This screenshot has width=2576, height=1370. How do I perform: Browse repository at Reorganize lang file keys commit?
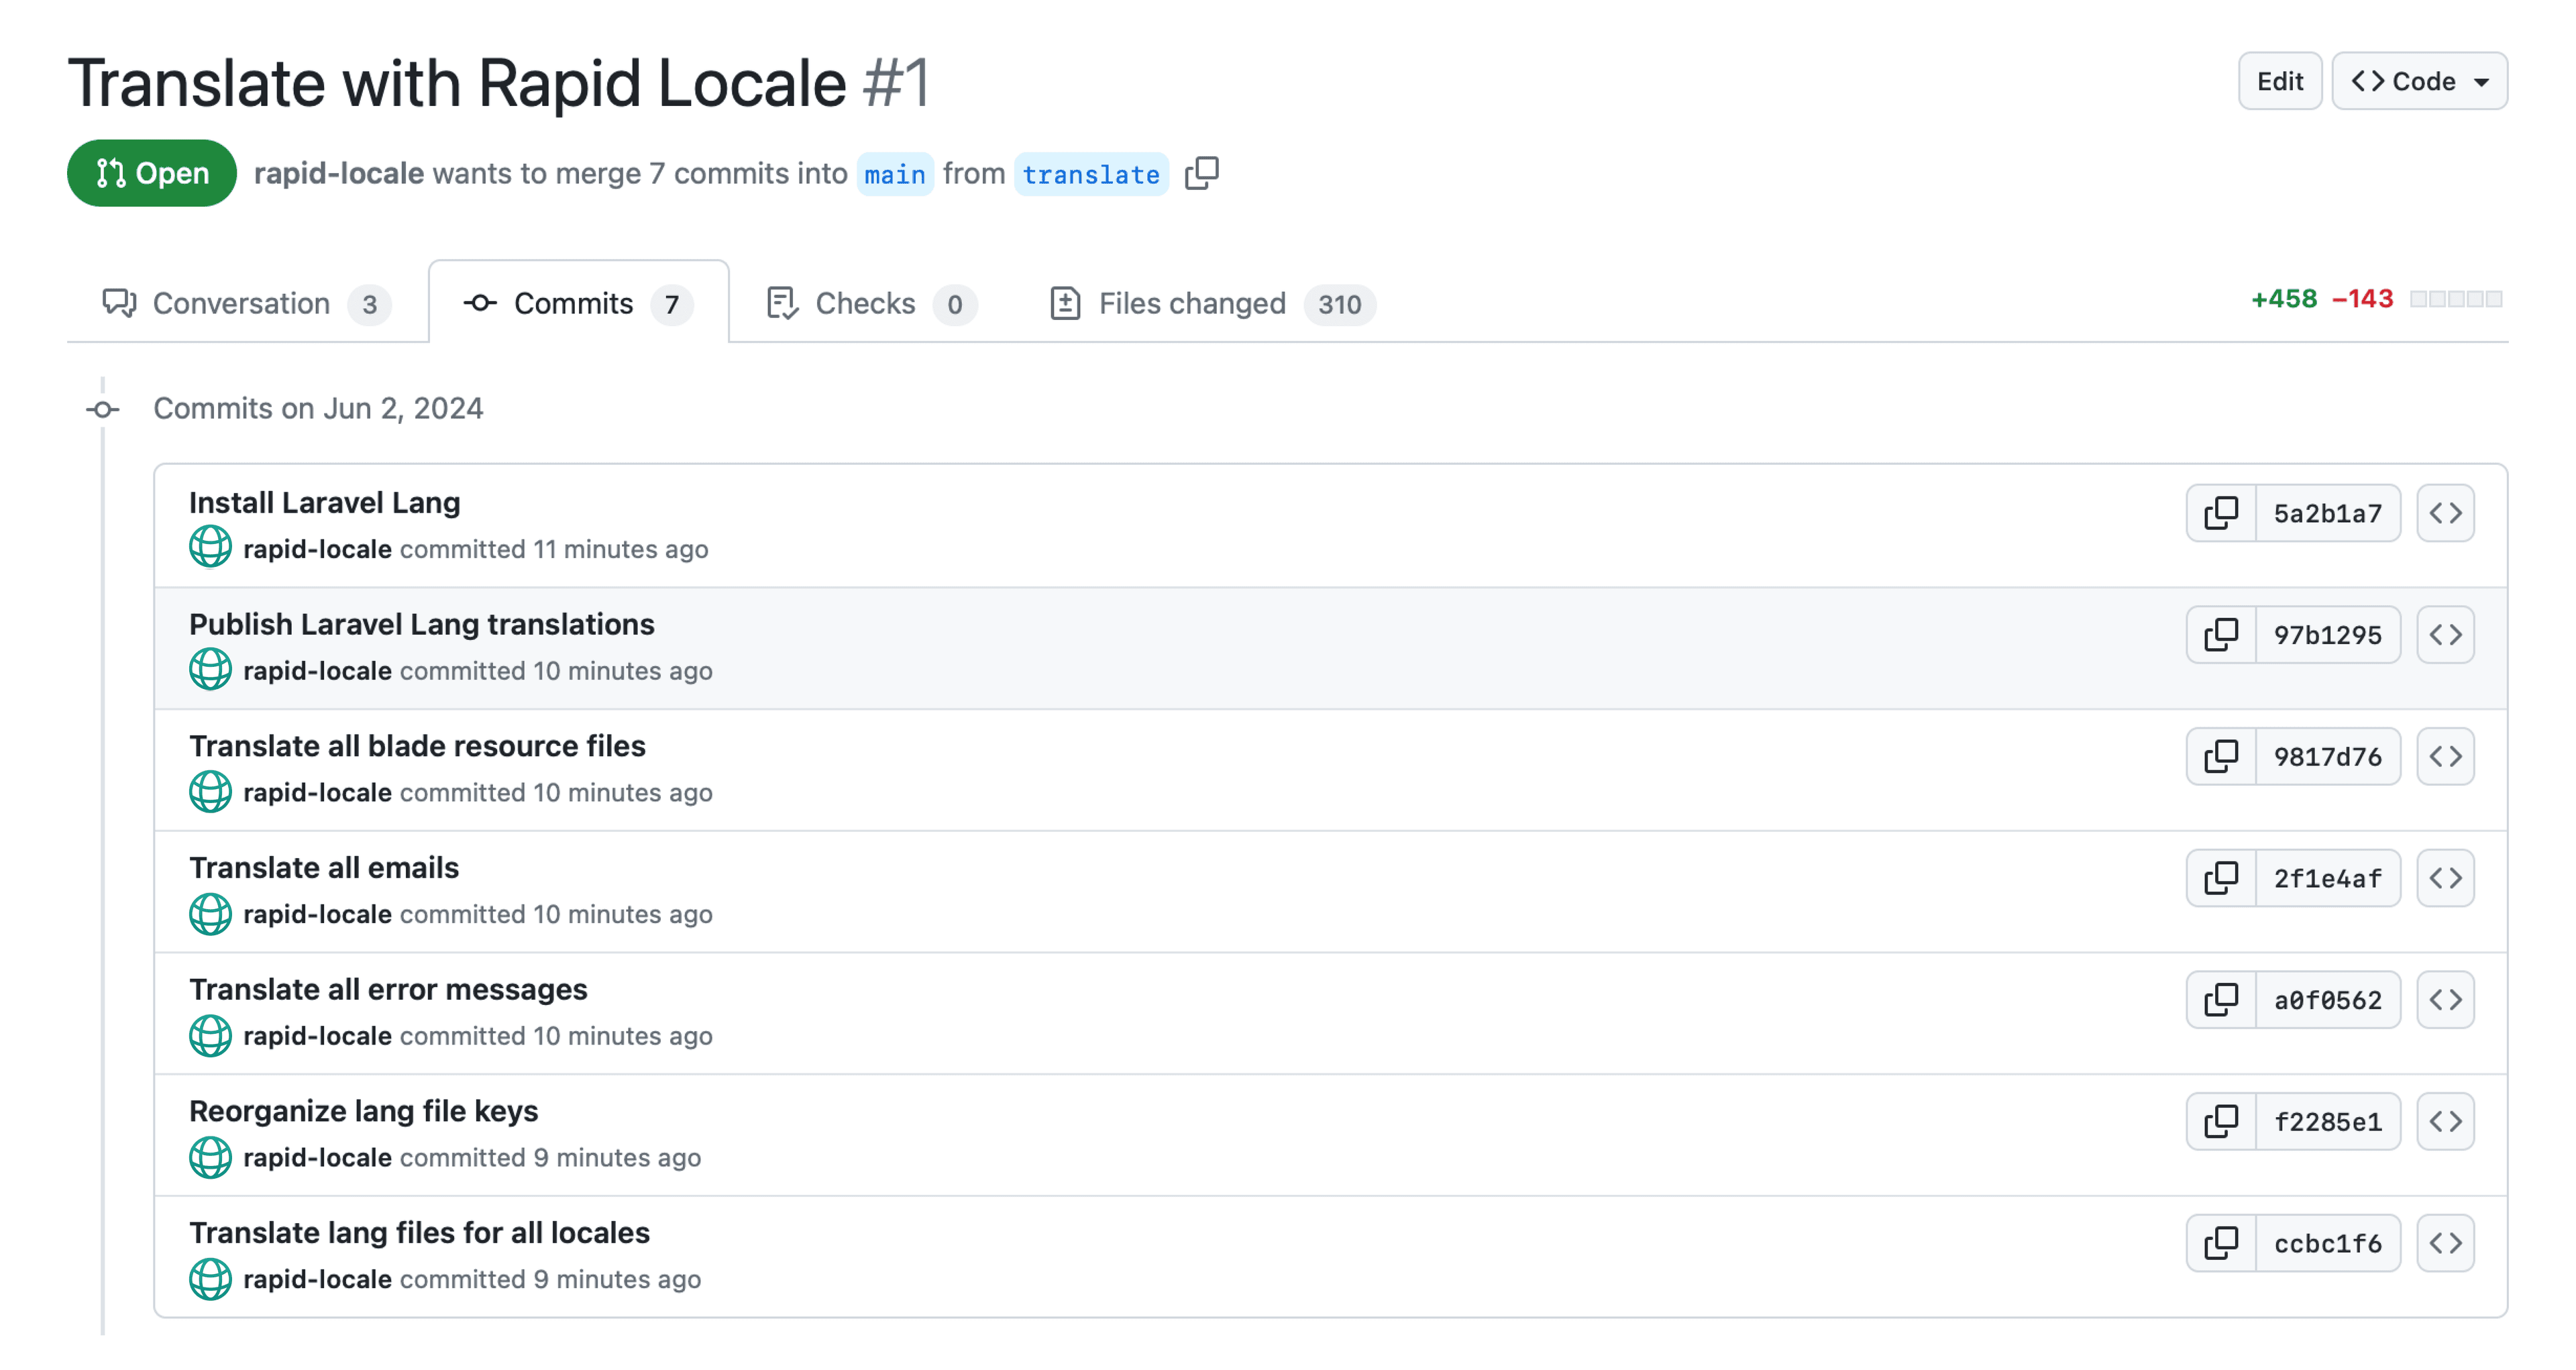click(2445, 1122)
